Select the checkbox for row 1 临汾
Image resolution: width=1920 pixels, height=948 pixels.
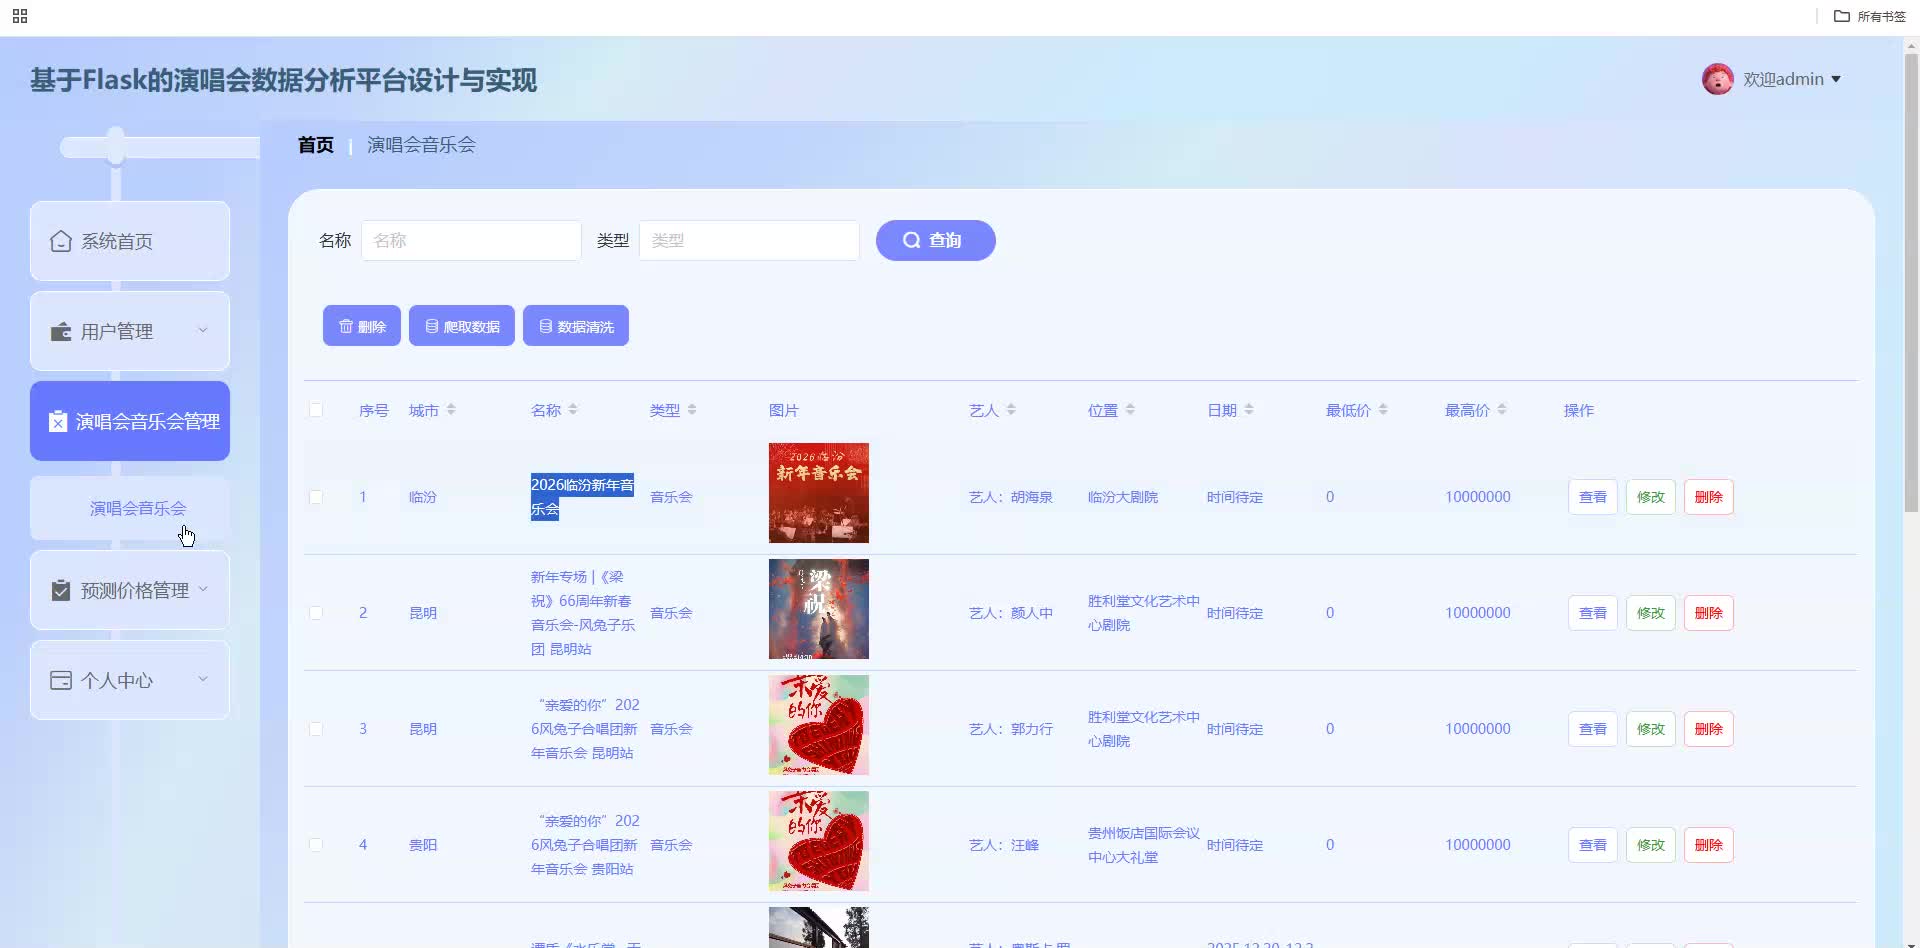tap(316, 497)
